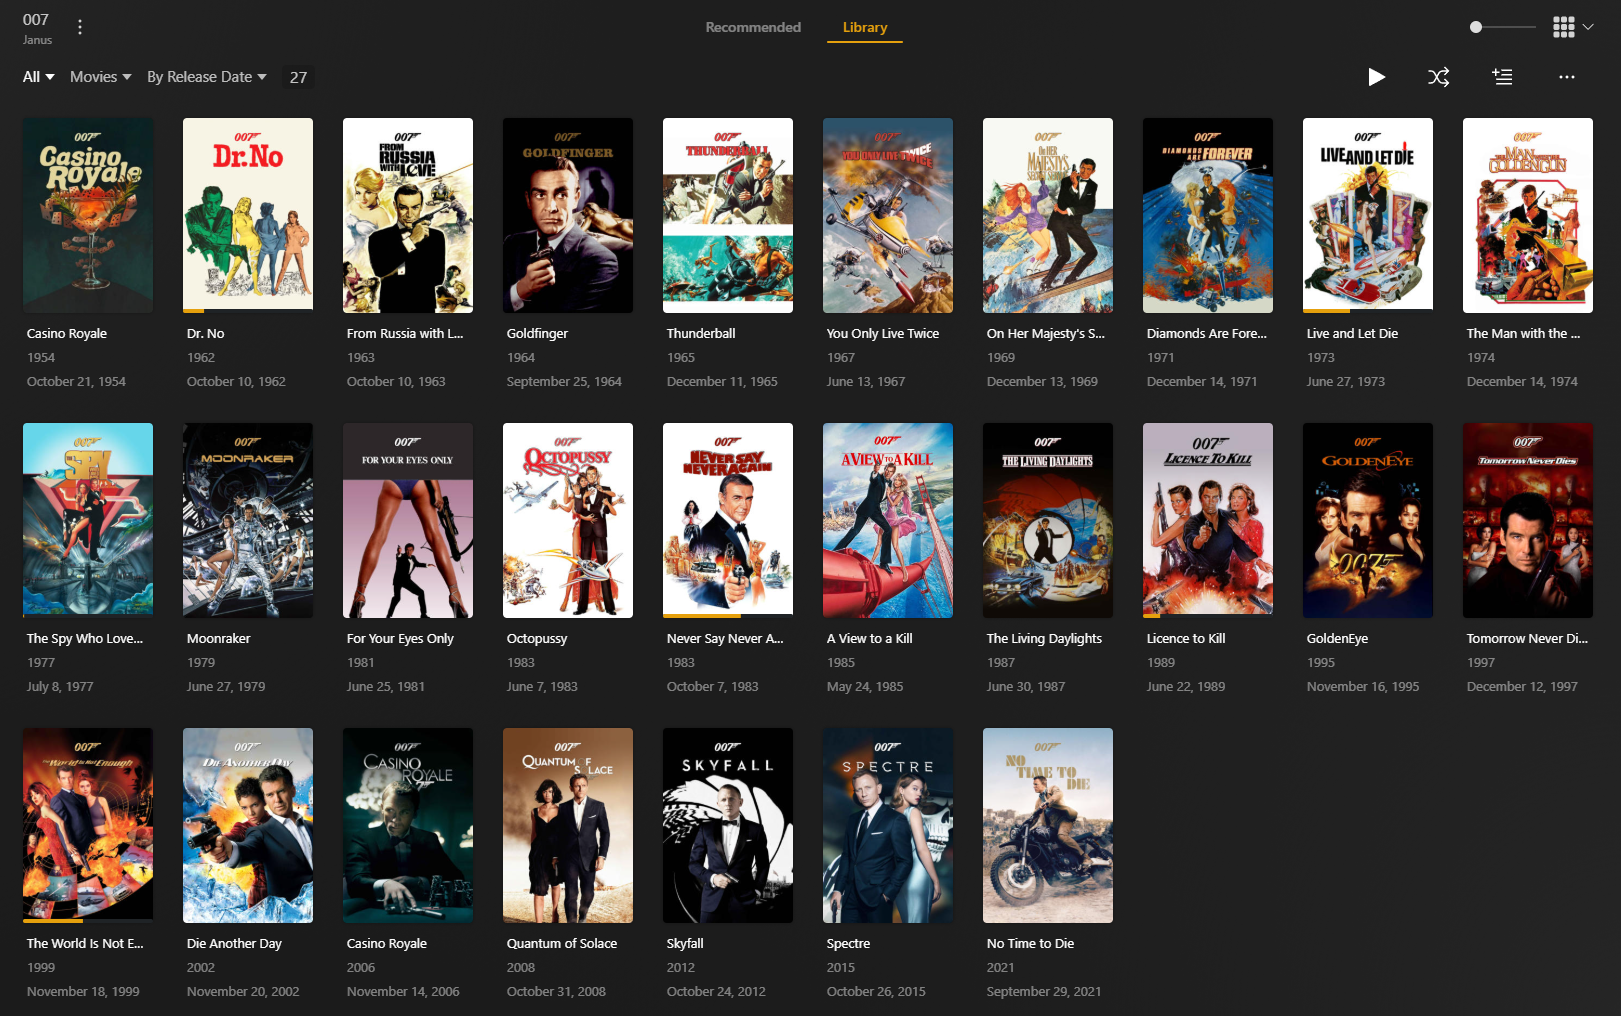This screenshot has width=1621, height=1016.
Task: Change the By Release Date sort order
Action: pyautogui.click(x=207, y=77)
